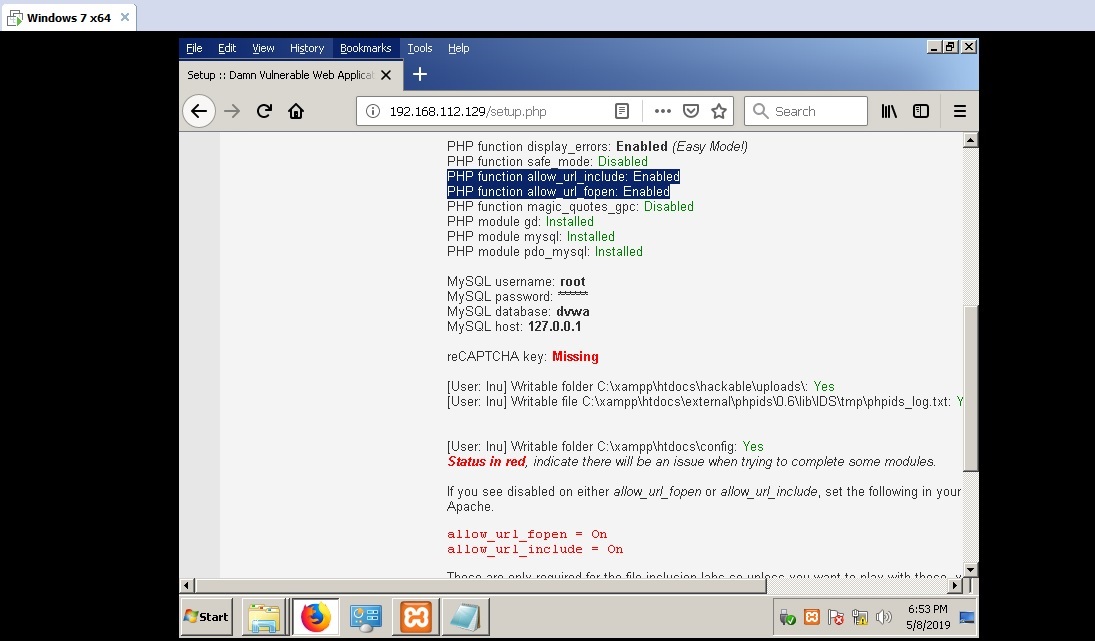Open a new tab with plus button
Screen dimensions: 1095x641
coord(420,74)
